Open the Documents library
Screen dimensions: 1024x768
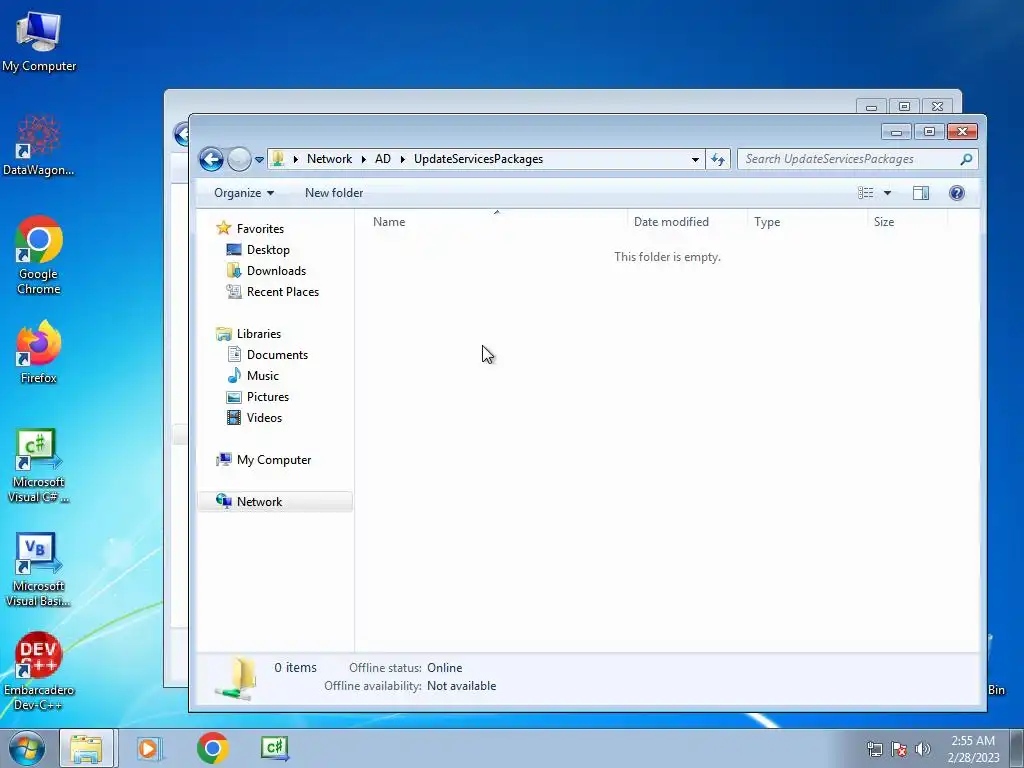pos(277,355)
